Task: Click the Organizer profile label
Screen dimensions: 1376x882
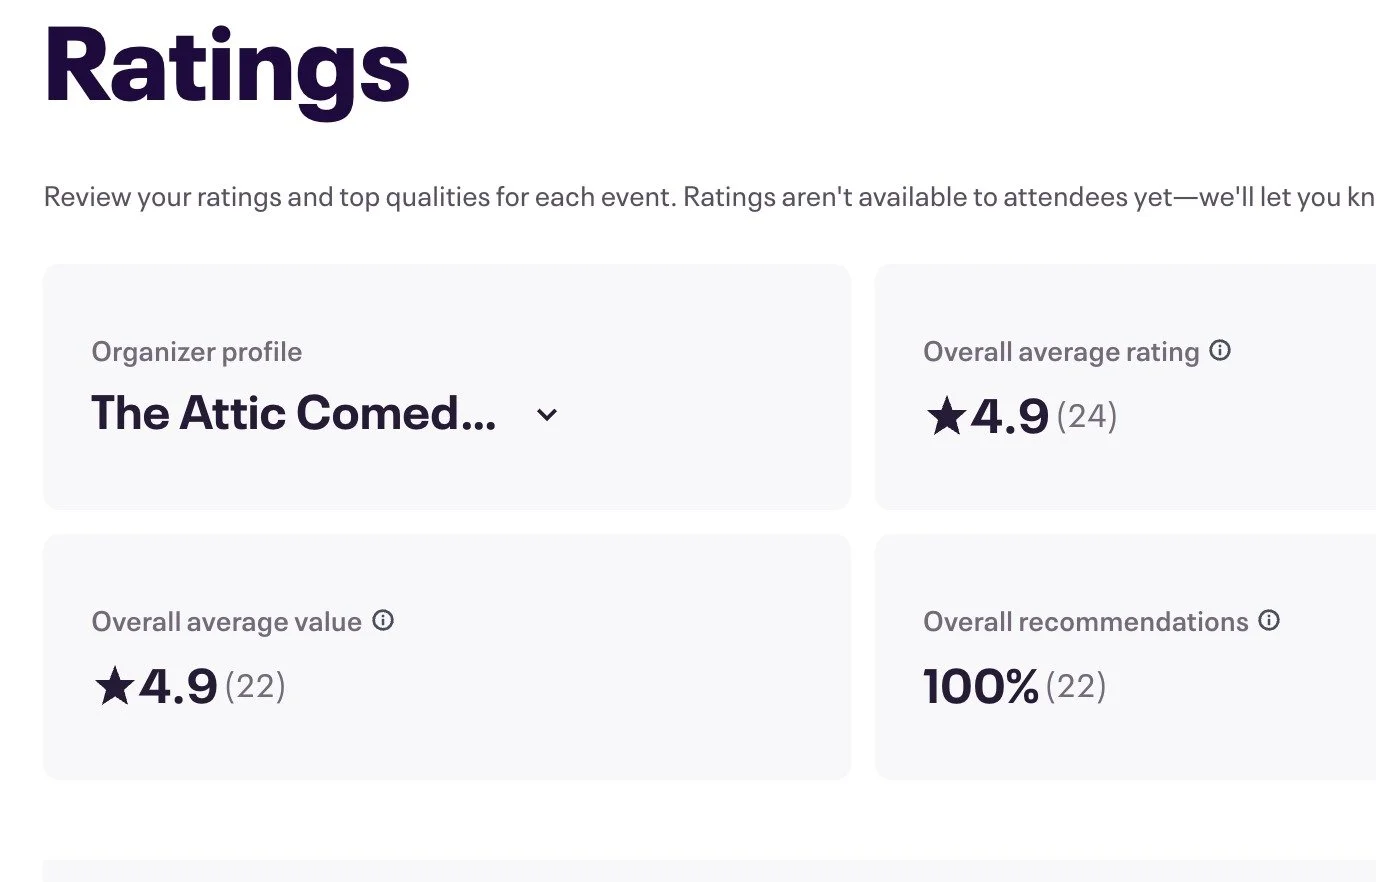Action: click(x=196, y=352)
